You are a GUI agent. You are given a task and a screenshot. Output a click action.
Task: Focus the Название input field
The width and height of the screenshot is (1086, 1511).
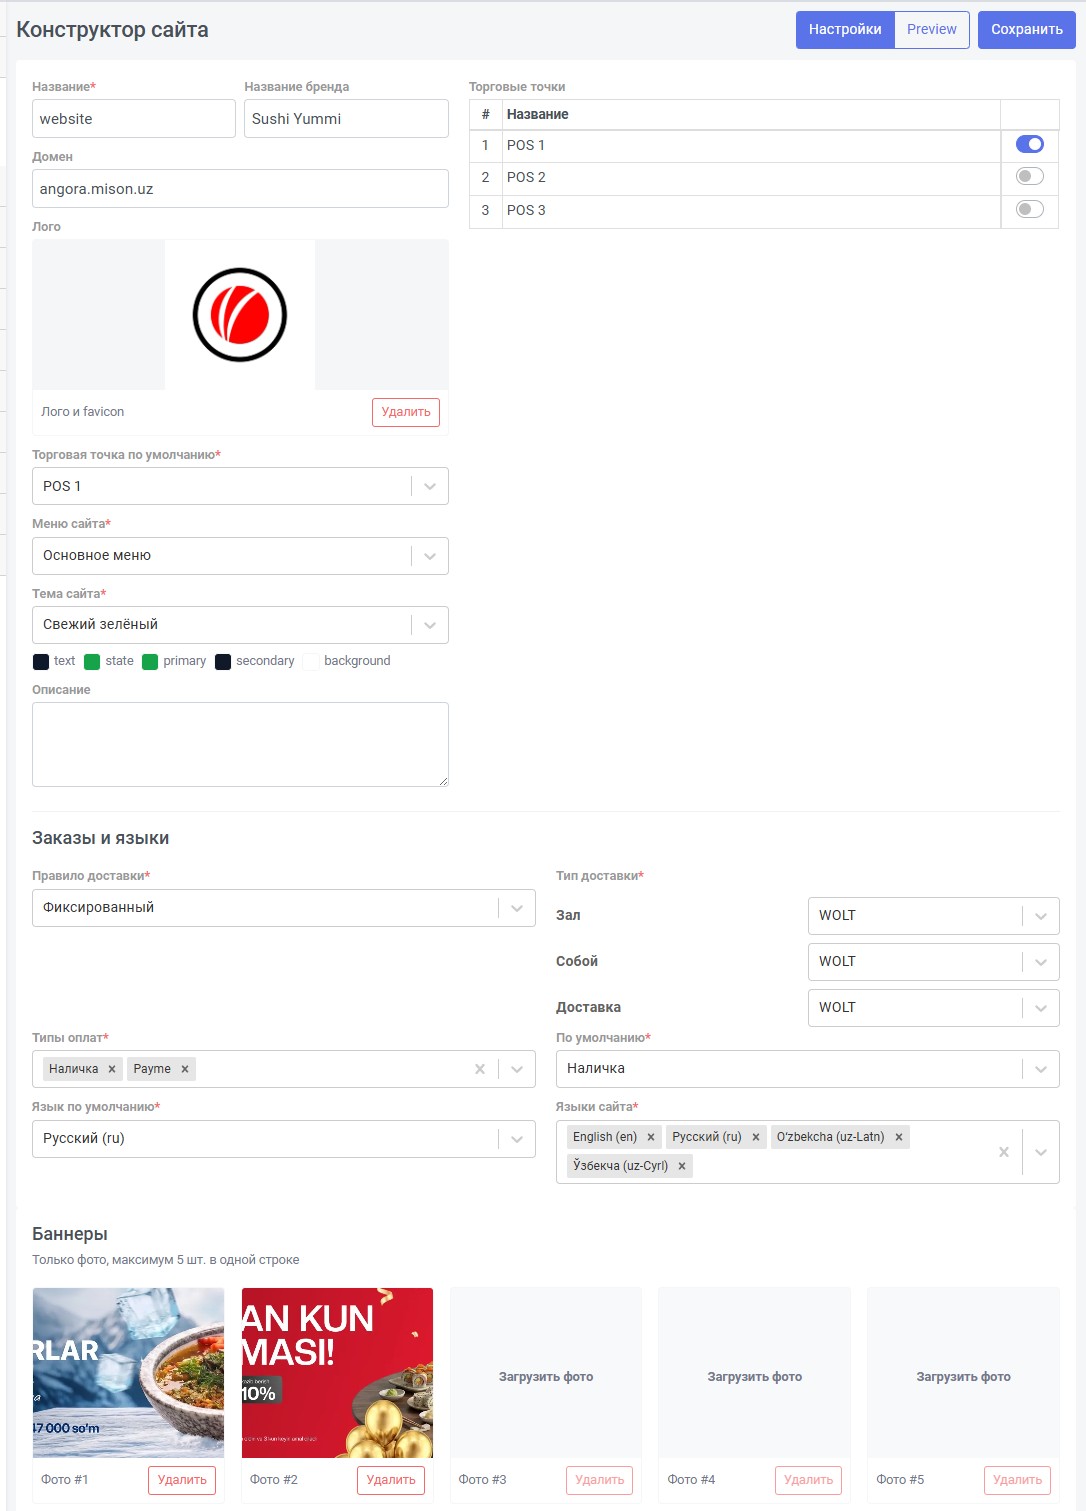(x=134, y=119)
